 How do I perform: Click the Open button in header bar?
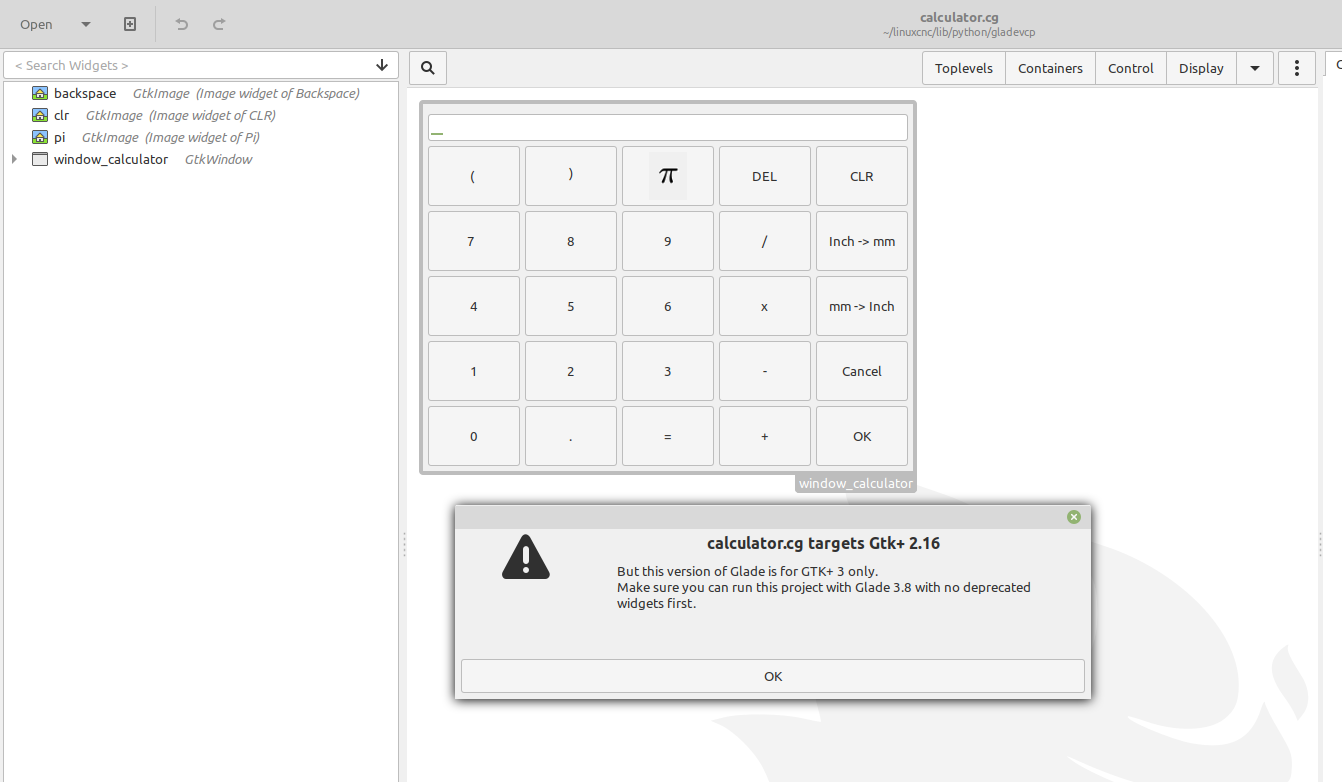coord(37,24)
